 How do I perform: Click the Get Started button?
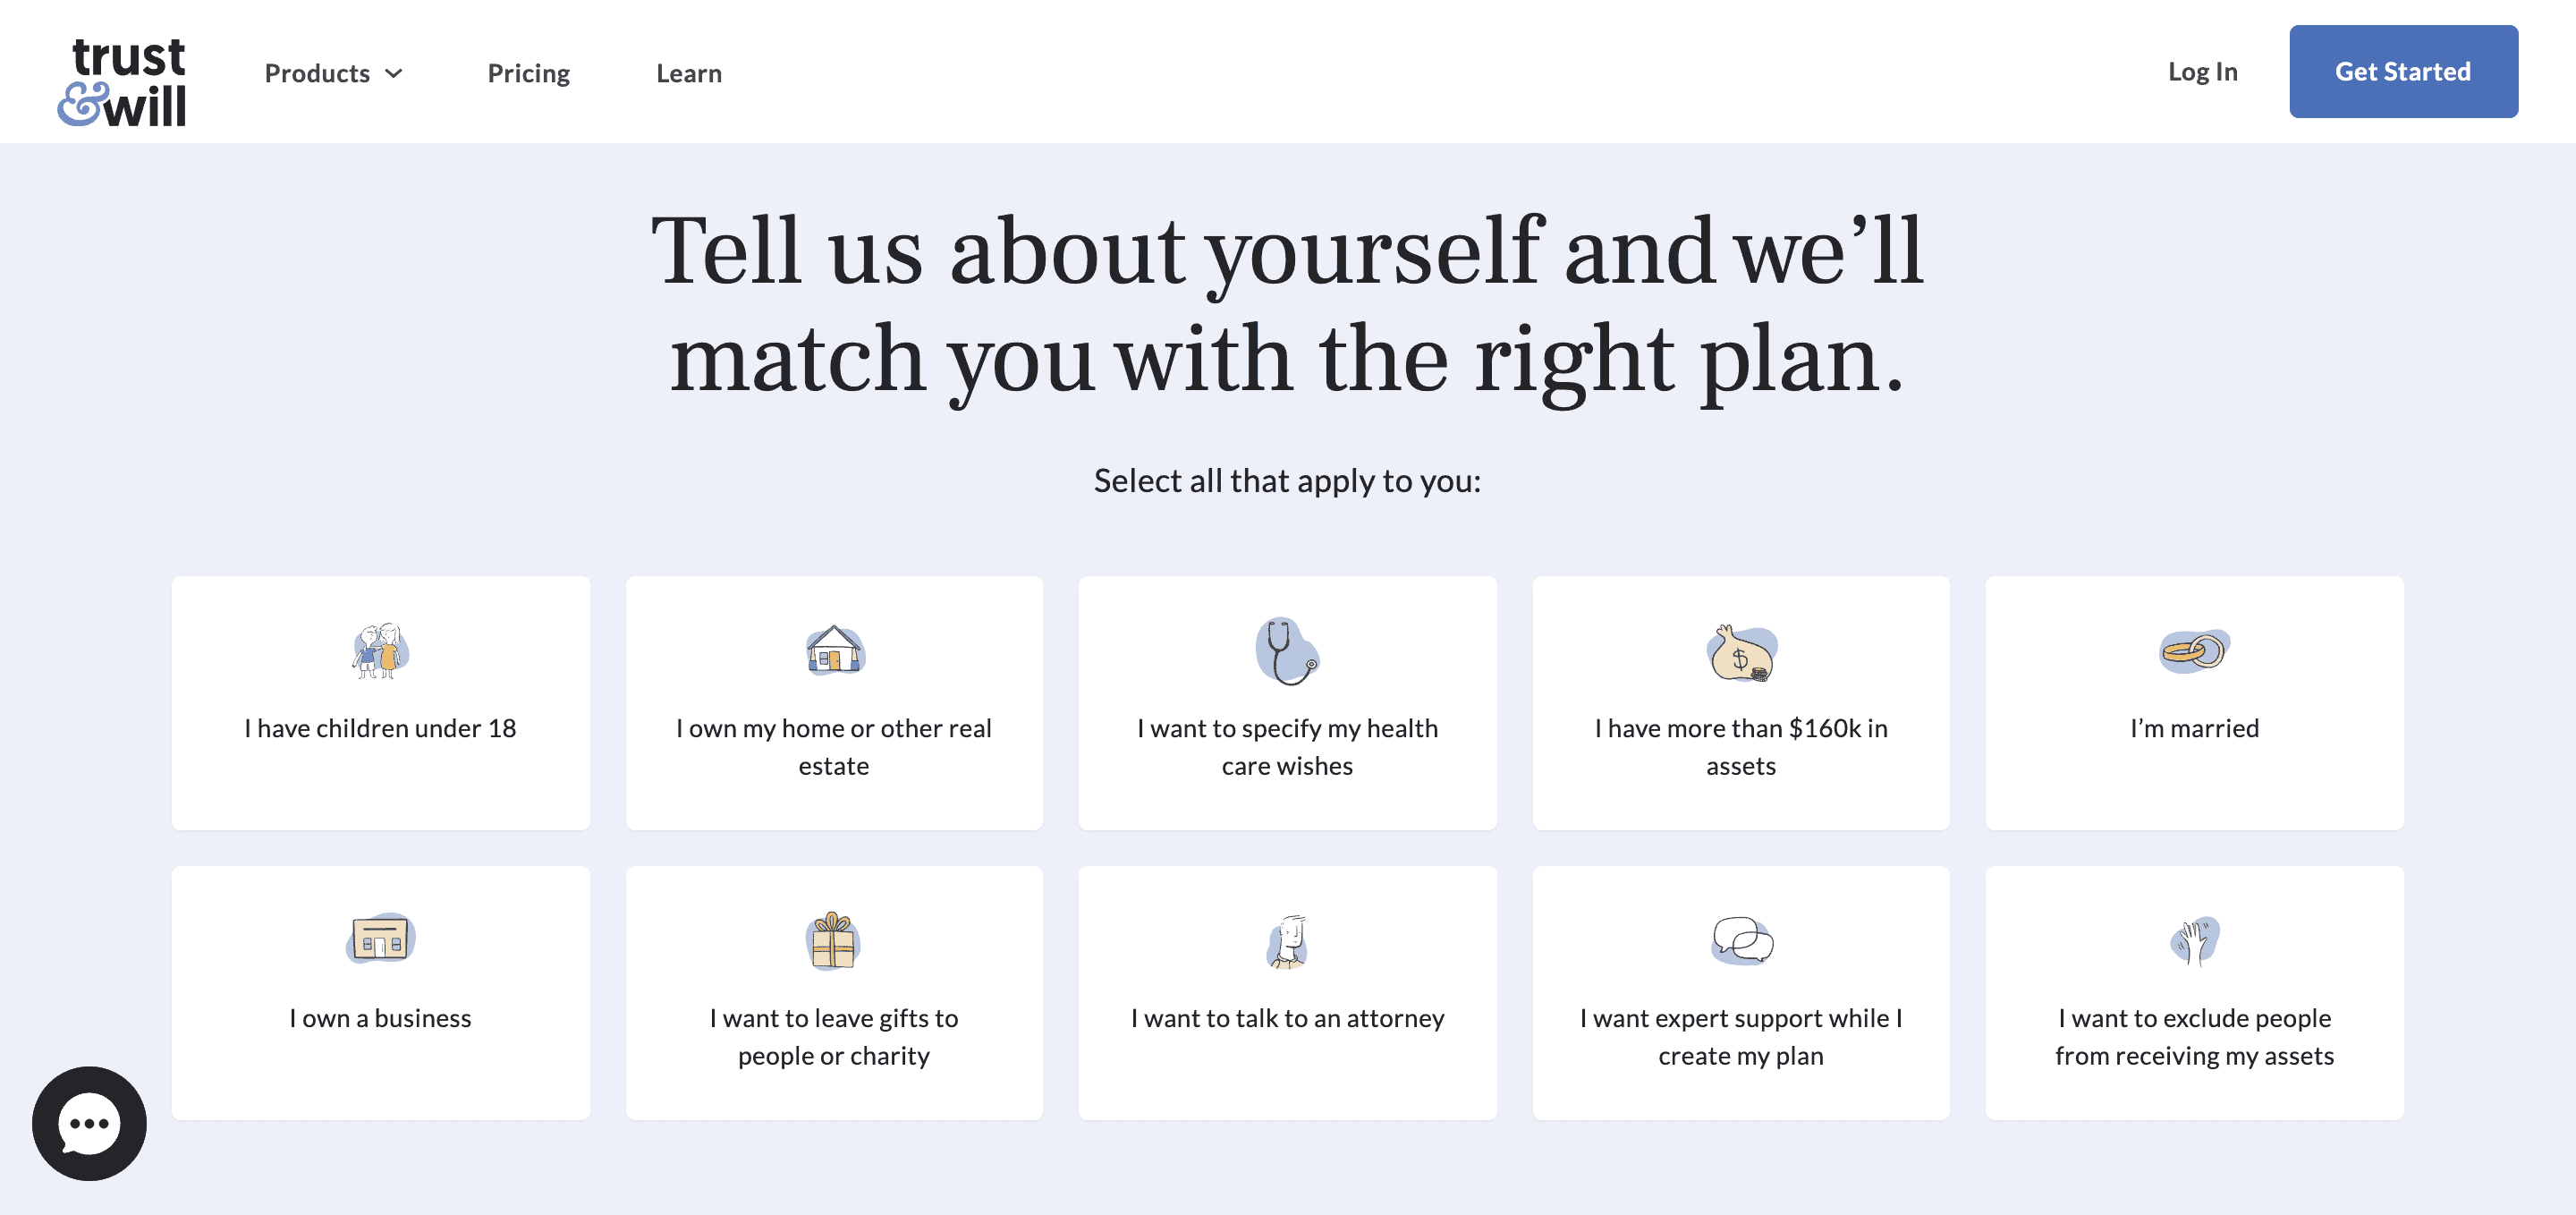pyautogui.click(x=2403, y=71)
